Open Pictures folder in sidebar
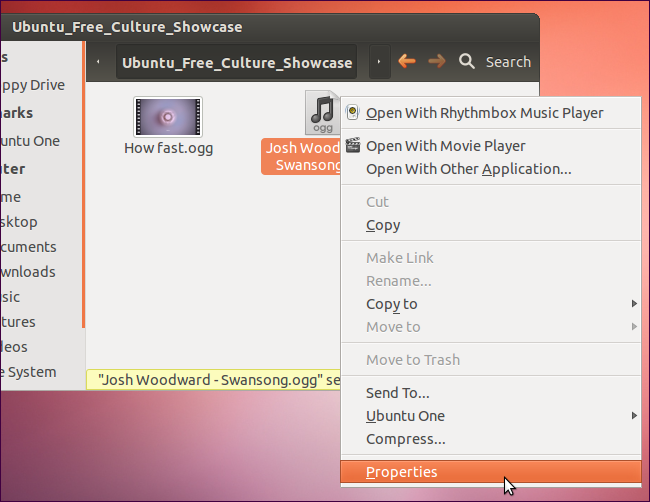Viewport: 650px width, 502px height. pos(18,322)
